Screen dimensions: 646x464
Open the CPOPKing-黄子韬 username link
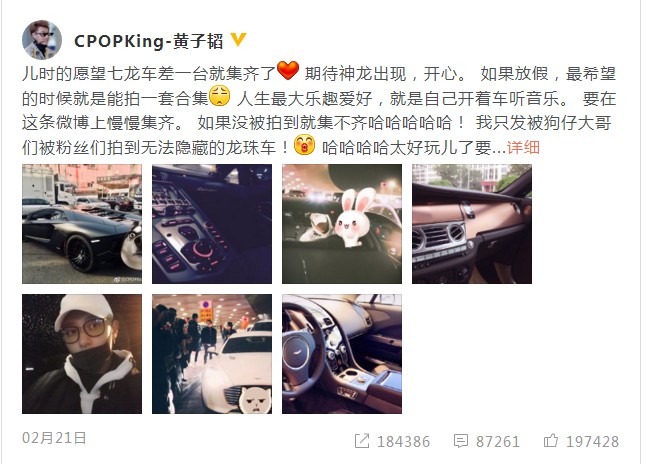pos(149,41)
